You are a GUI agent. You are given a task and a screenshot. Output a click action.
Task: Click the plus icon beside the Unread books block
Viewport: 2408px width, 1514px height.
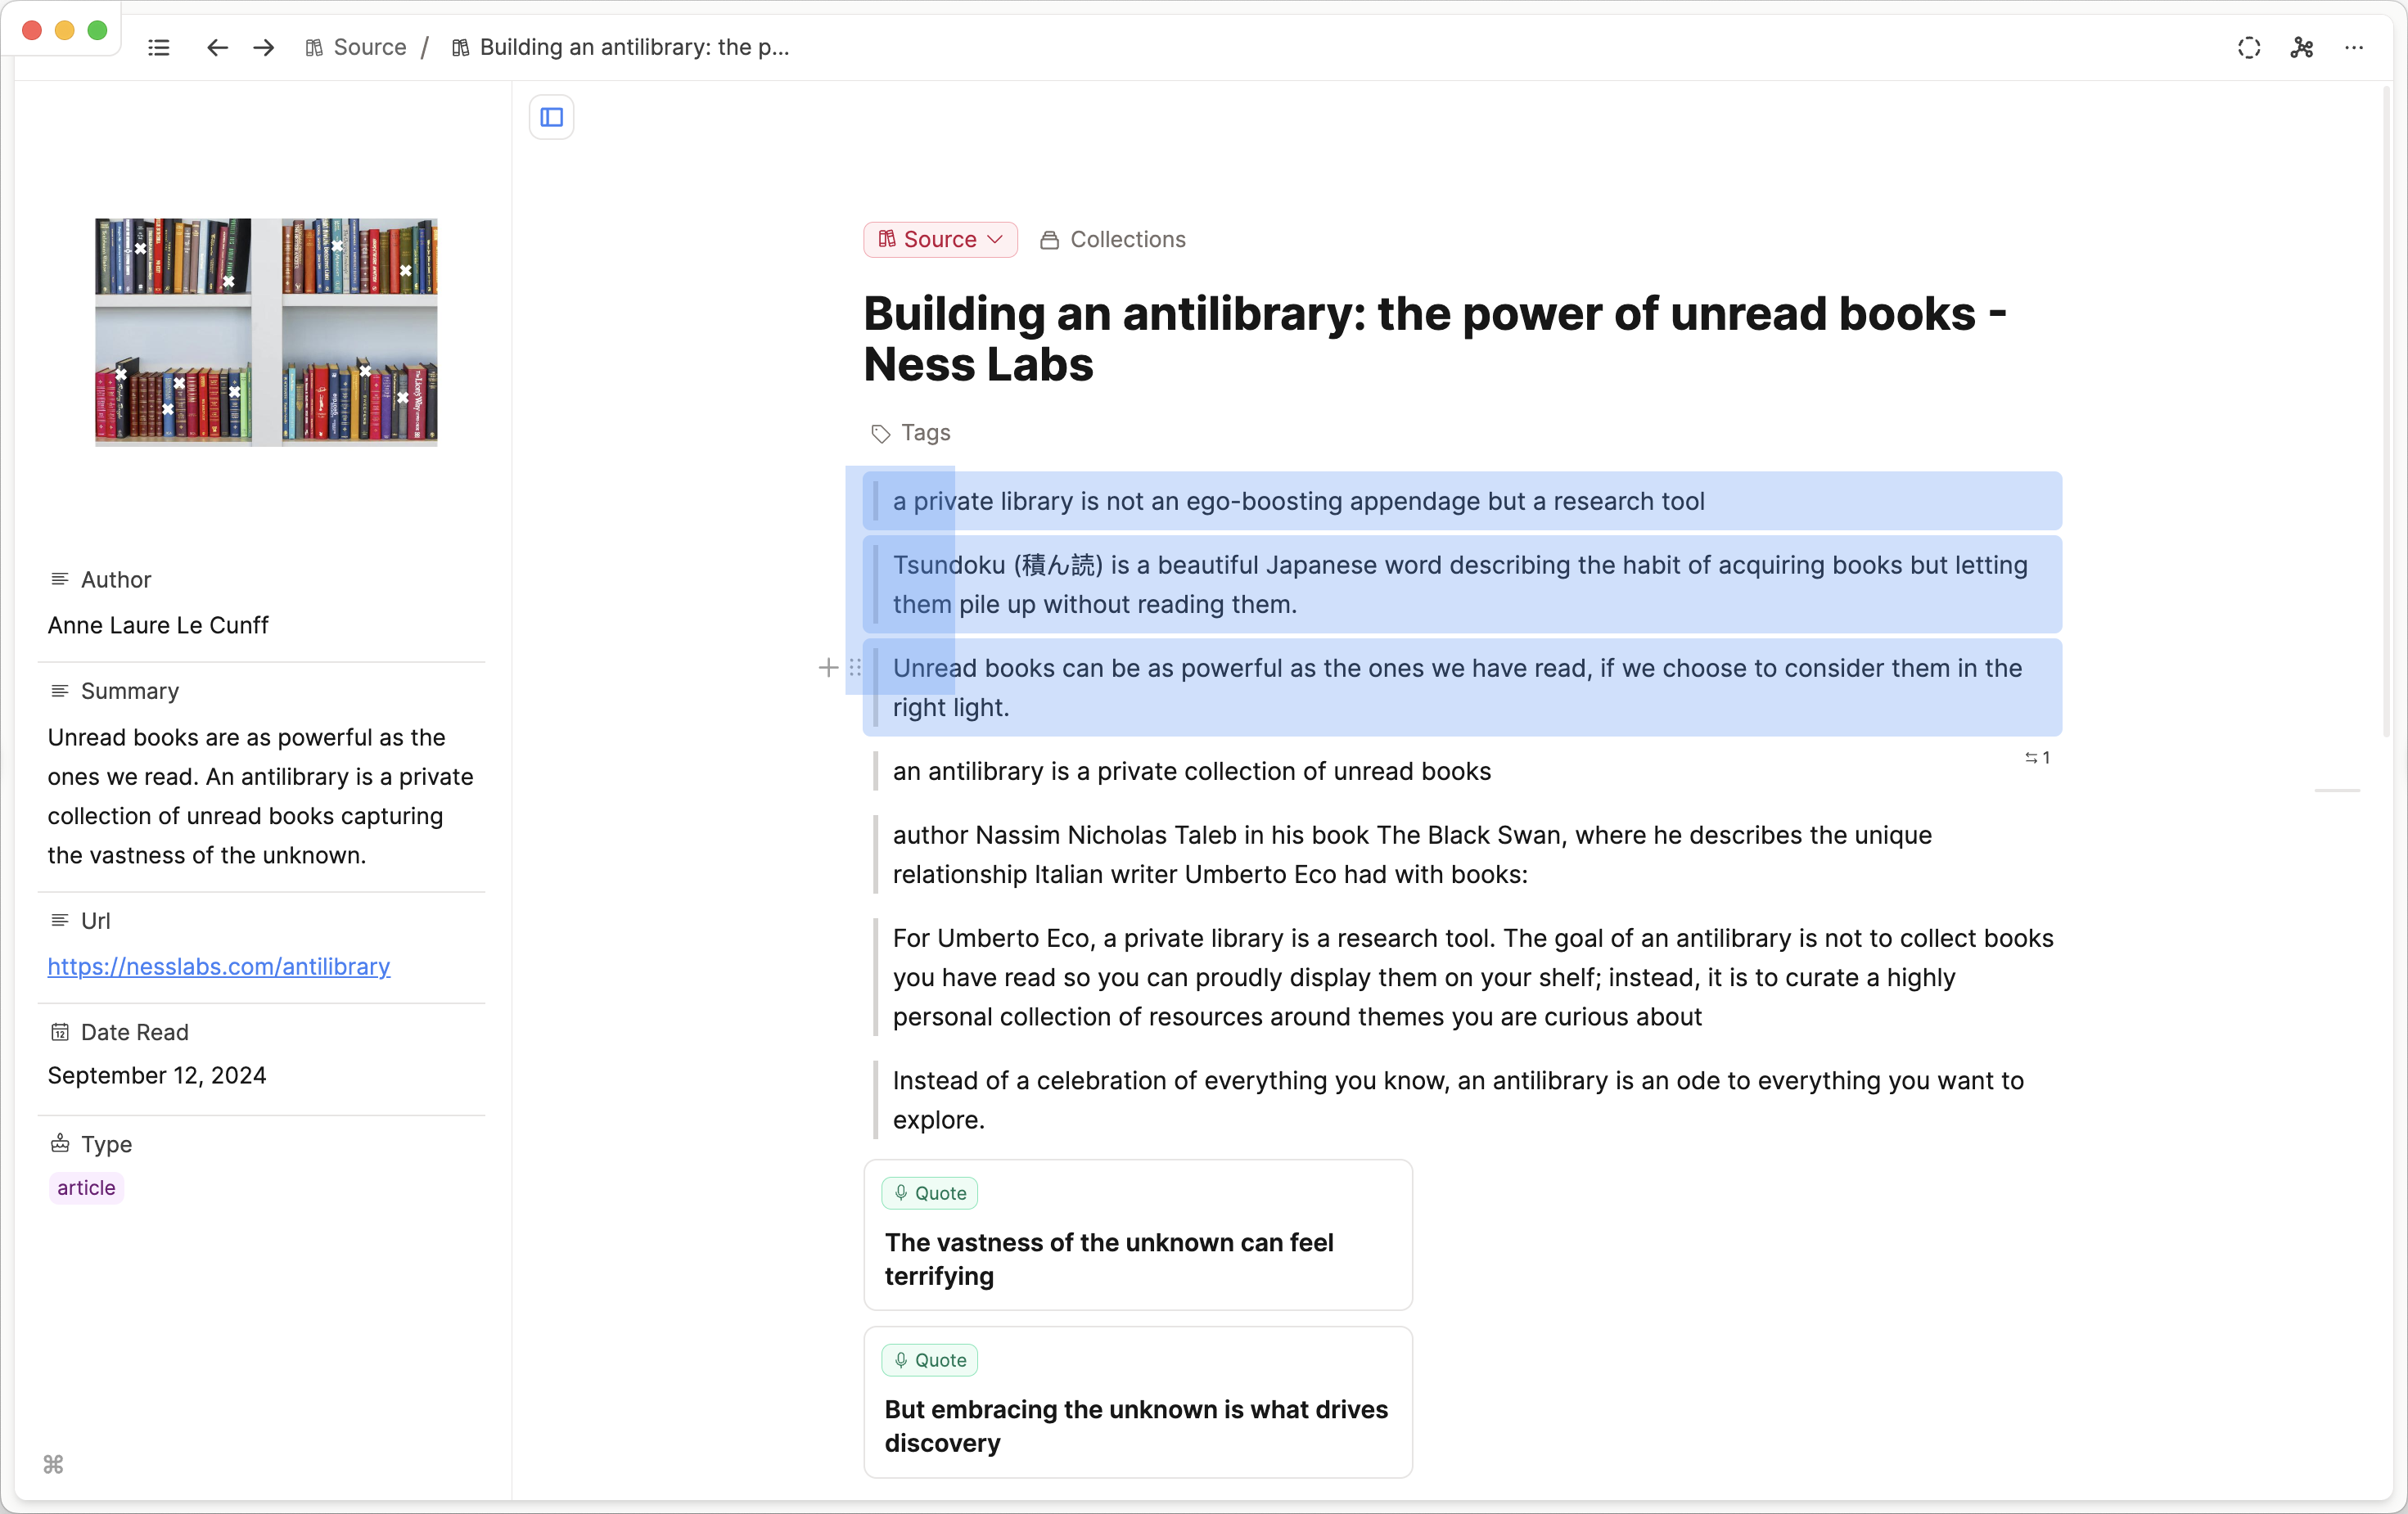point(828,667)
